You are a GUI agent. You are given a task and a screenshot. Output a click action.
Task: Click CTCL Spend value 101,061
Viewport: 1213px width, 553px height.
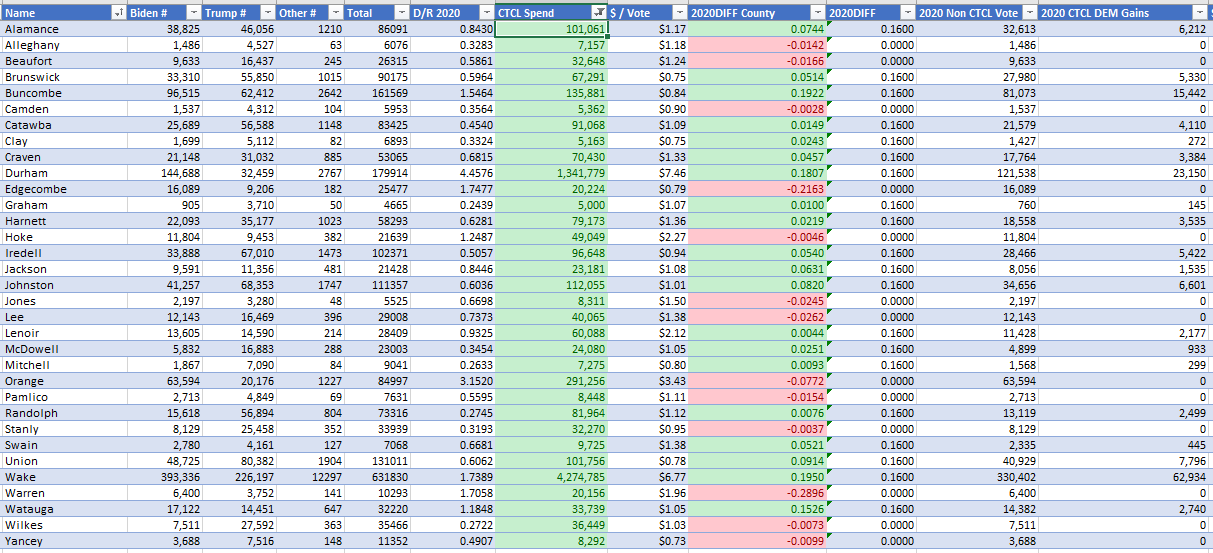click(585, 29)
